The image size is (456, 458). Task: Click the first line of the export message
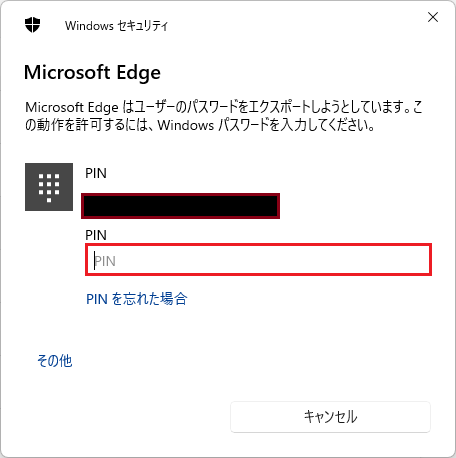point(224,107)
